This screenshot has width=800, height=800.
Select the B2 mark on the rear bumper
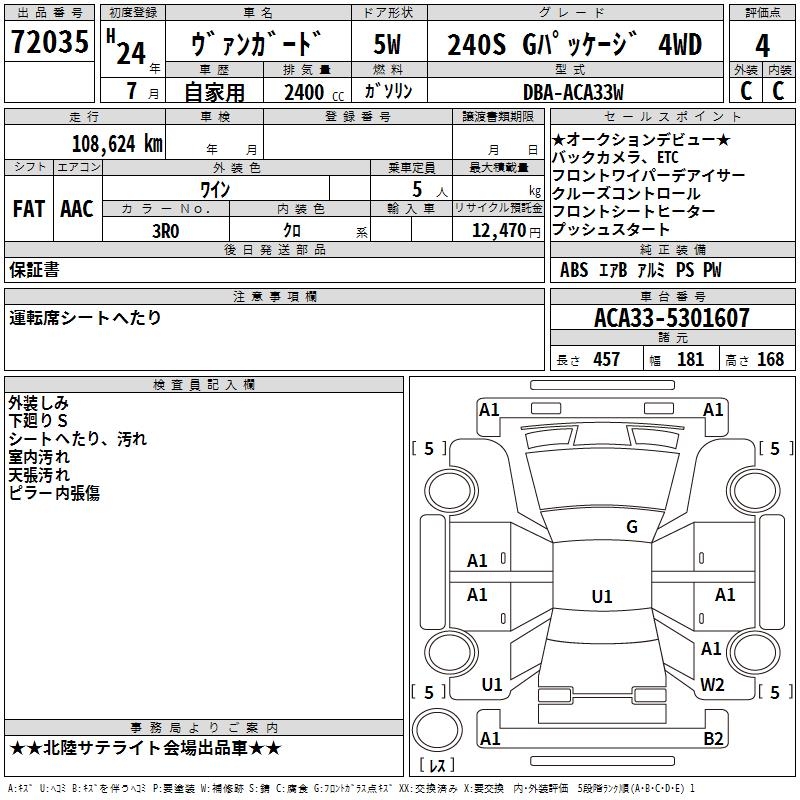(x=713, y=738)
